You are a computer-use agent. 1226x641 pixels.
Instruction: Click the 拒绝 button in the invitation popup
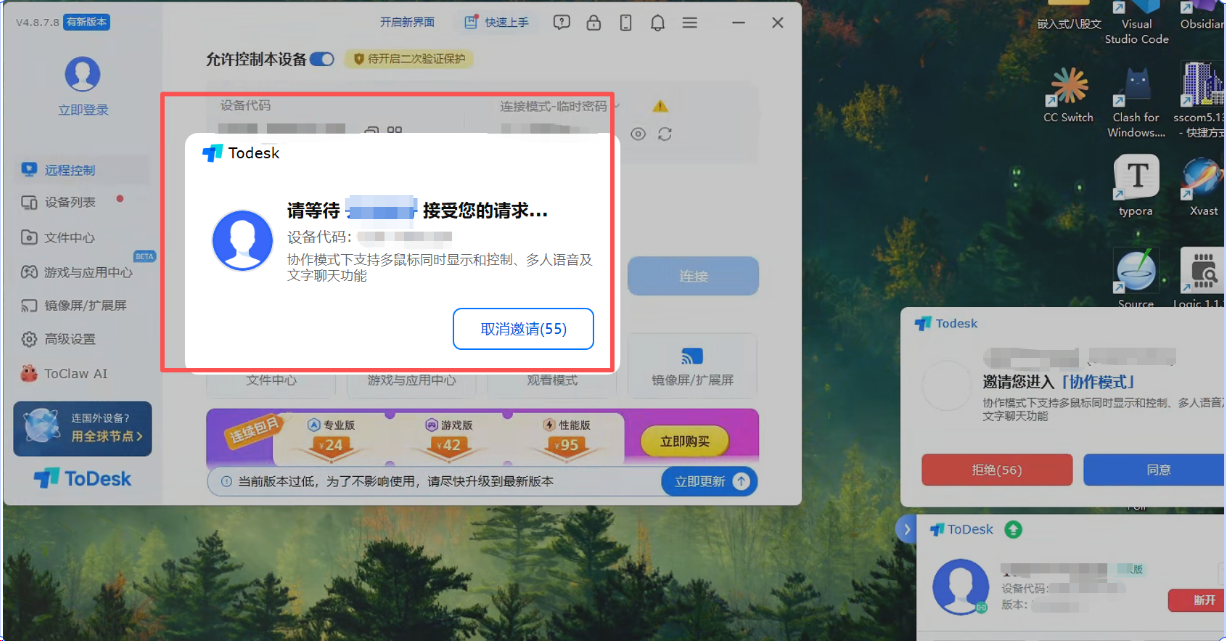click(x=997, y=470)
